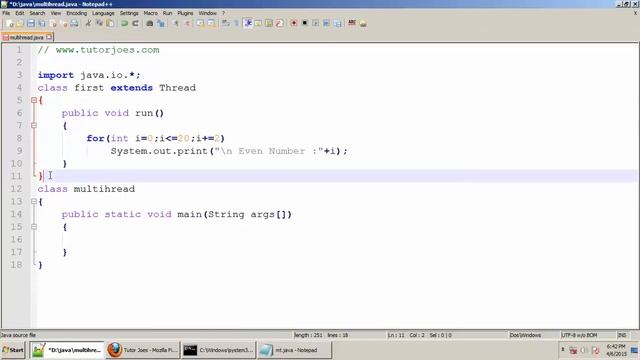Click the red Record Macro icon
Viewport: 640px width, 360px height.
coord(293,23)
